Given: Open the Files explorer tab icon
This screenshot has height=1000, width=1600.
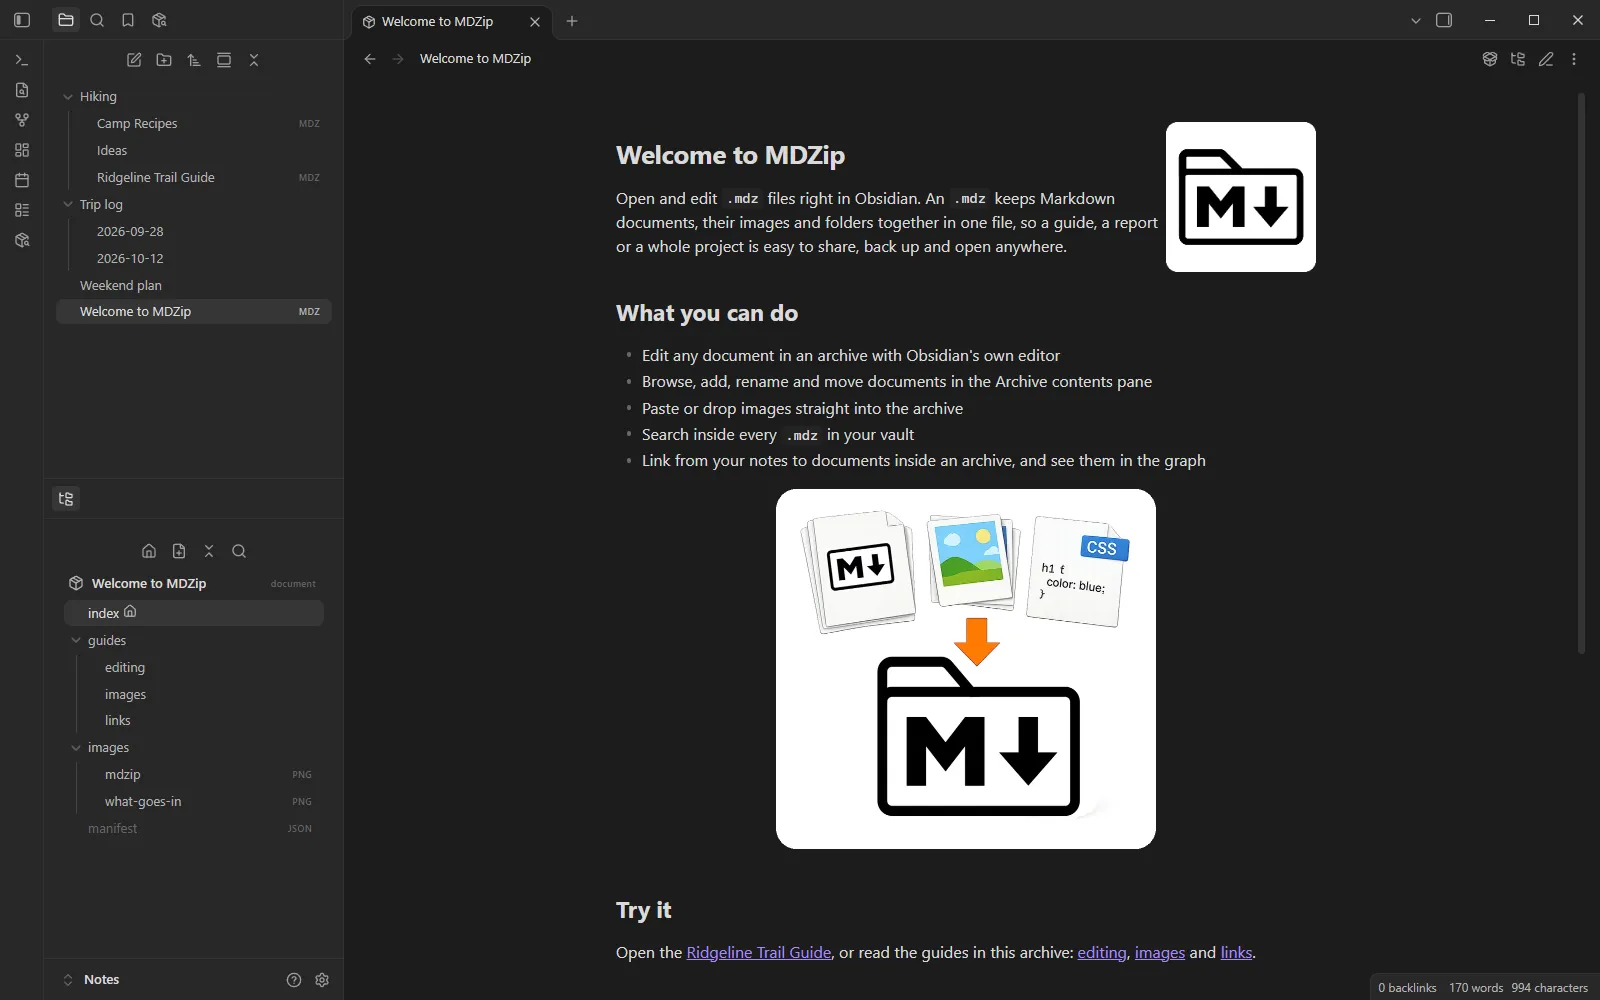Looking at the screenshot, I should click(66, 20).
